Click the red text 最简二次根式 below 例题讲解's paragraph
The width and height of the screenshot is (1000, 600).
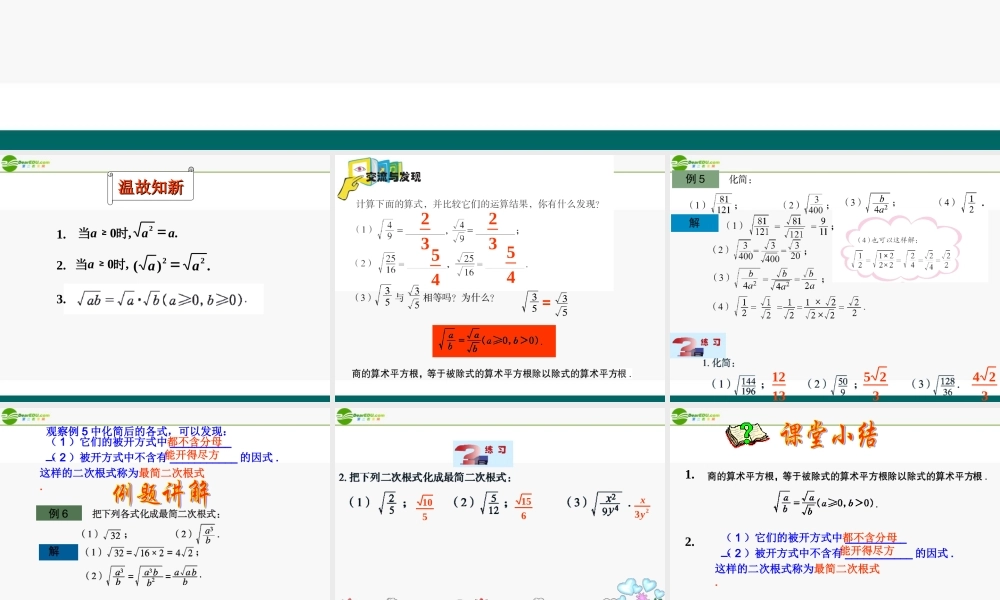172,473
